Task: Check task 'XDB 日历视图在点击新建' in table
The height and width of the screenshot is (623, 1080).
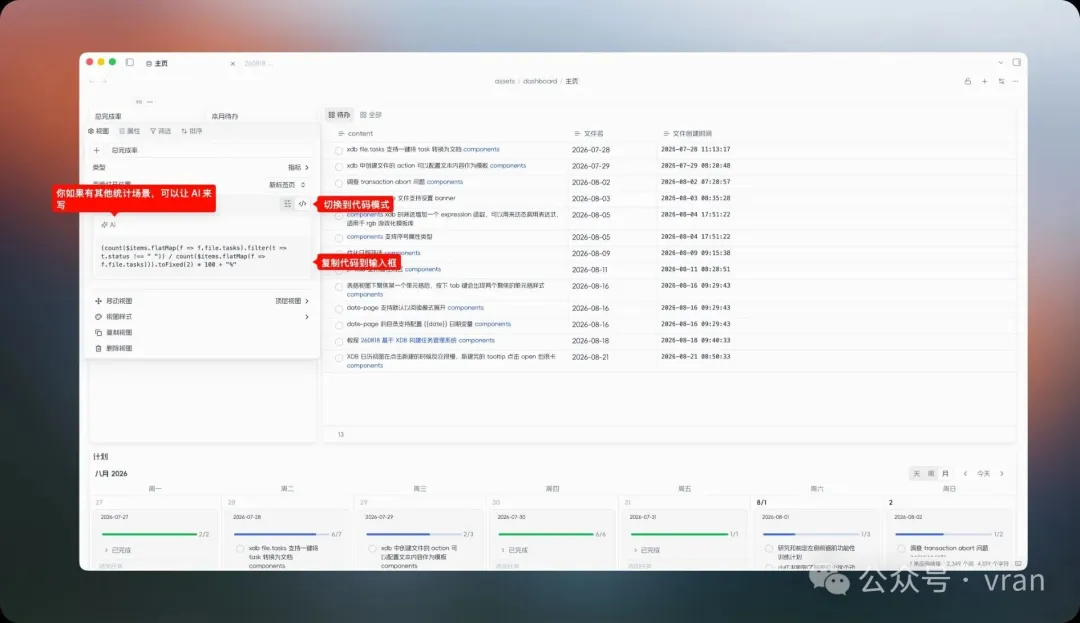Action: [339, 358]
